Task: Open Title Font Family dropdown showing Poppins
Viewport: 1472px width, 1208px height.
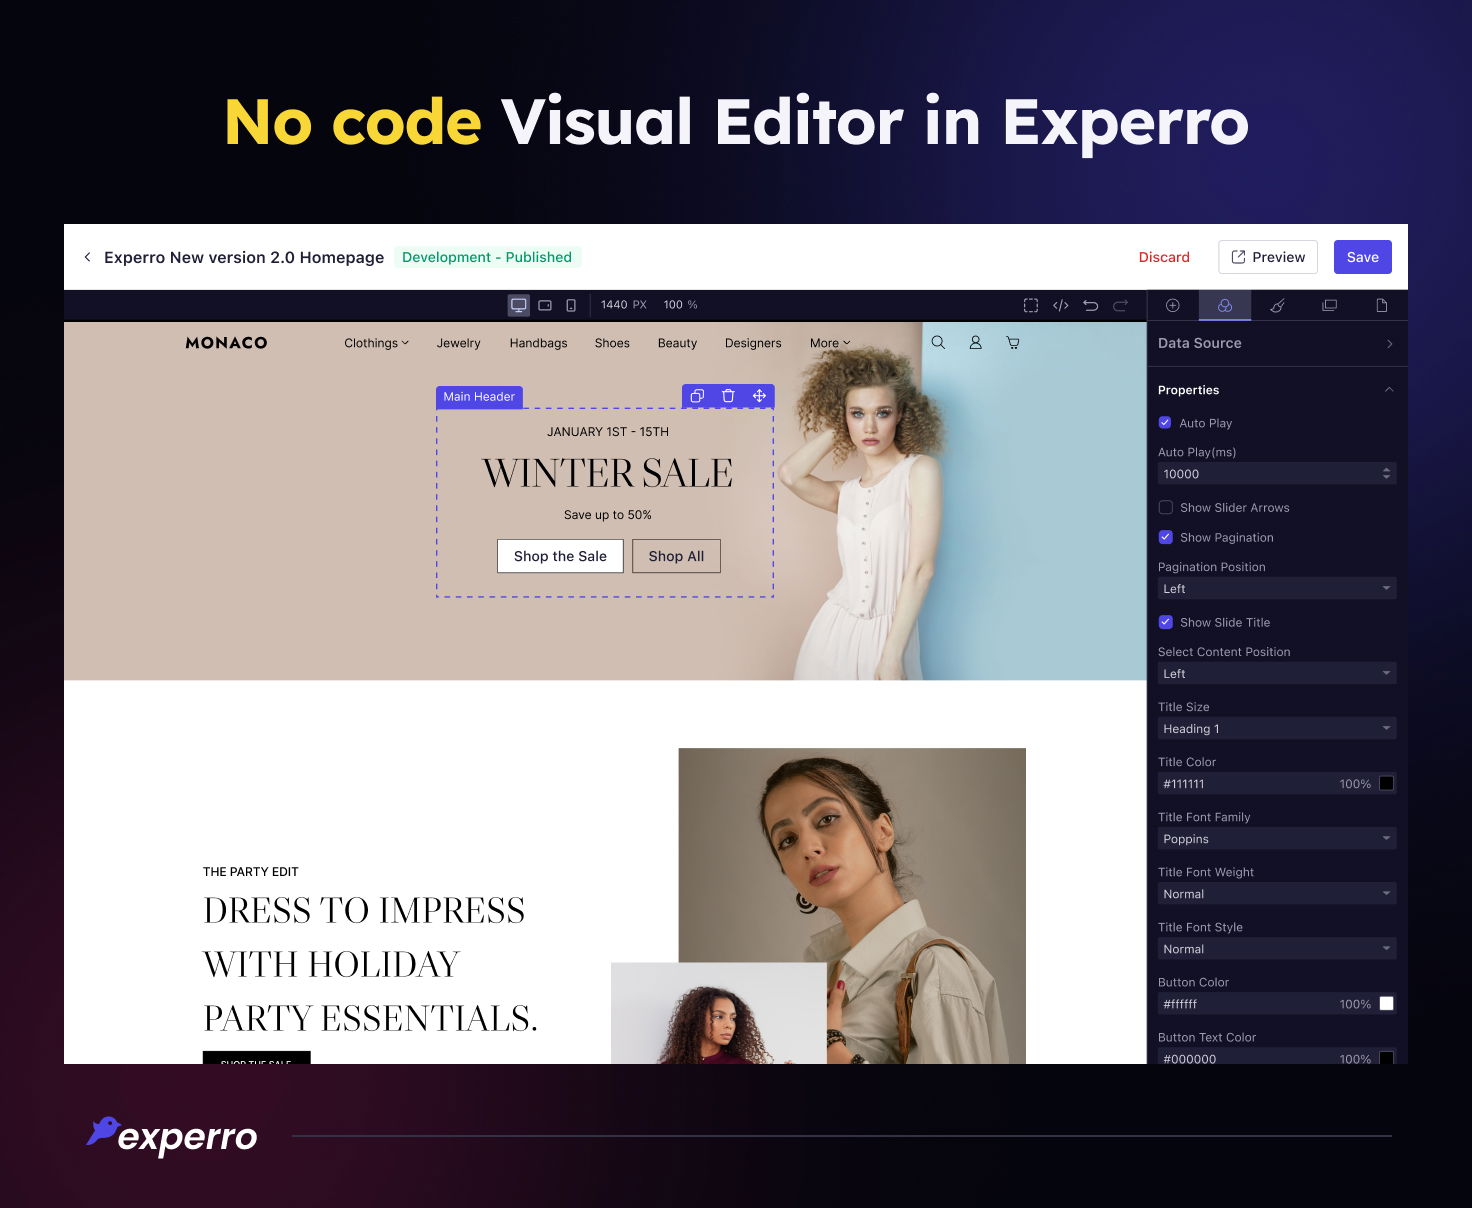Action: [x=1277, y=839]
